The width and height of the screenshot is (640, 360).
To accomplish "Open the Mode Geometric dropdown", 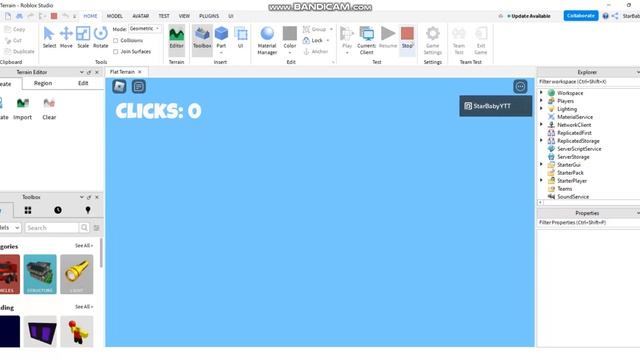I will [144, 29].
